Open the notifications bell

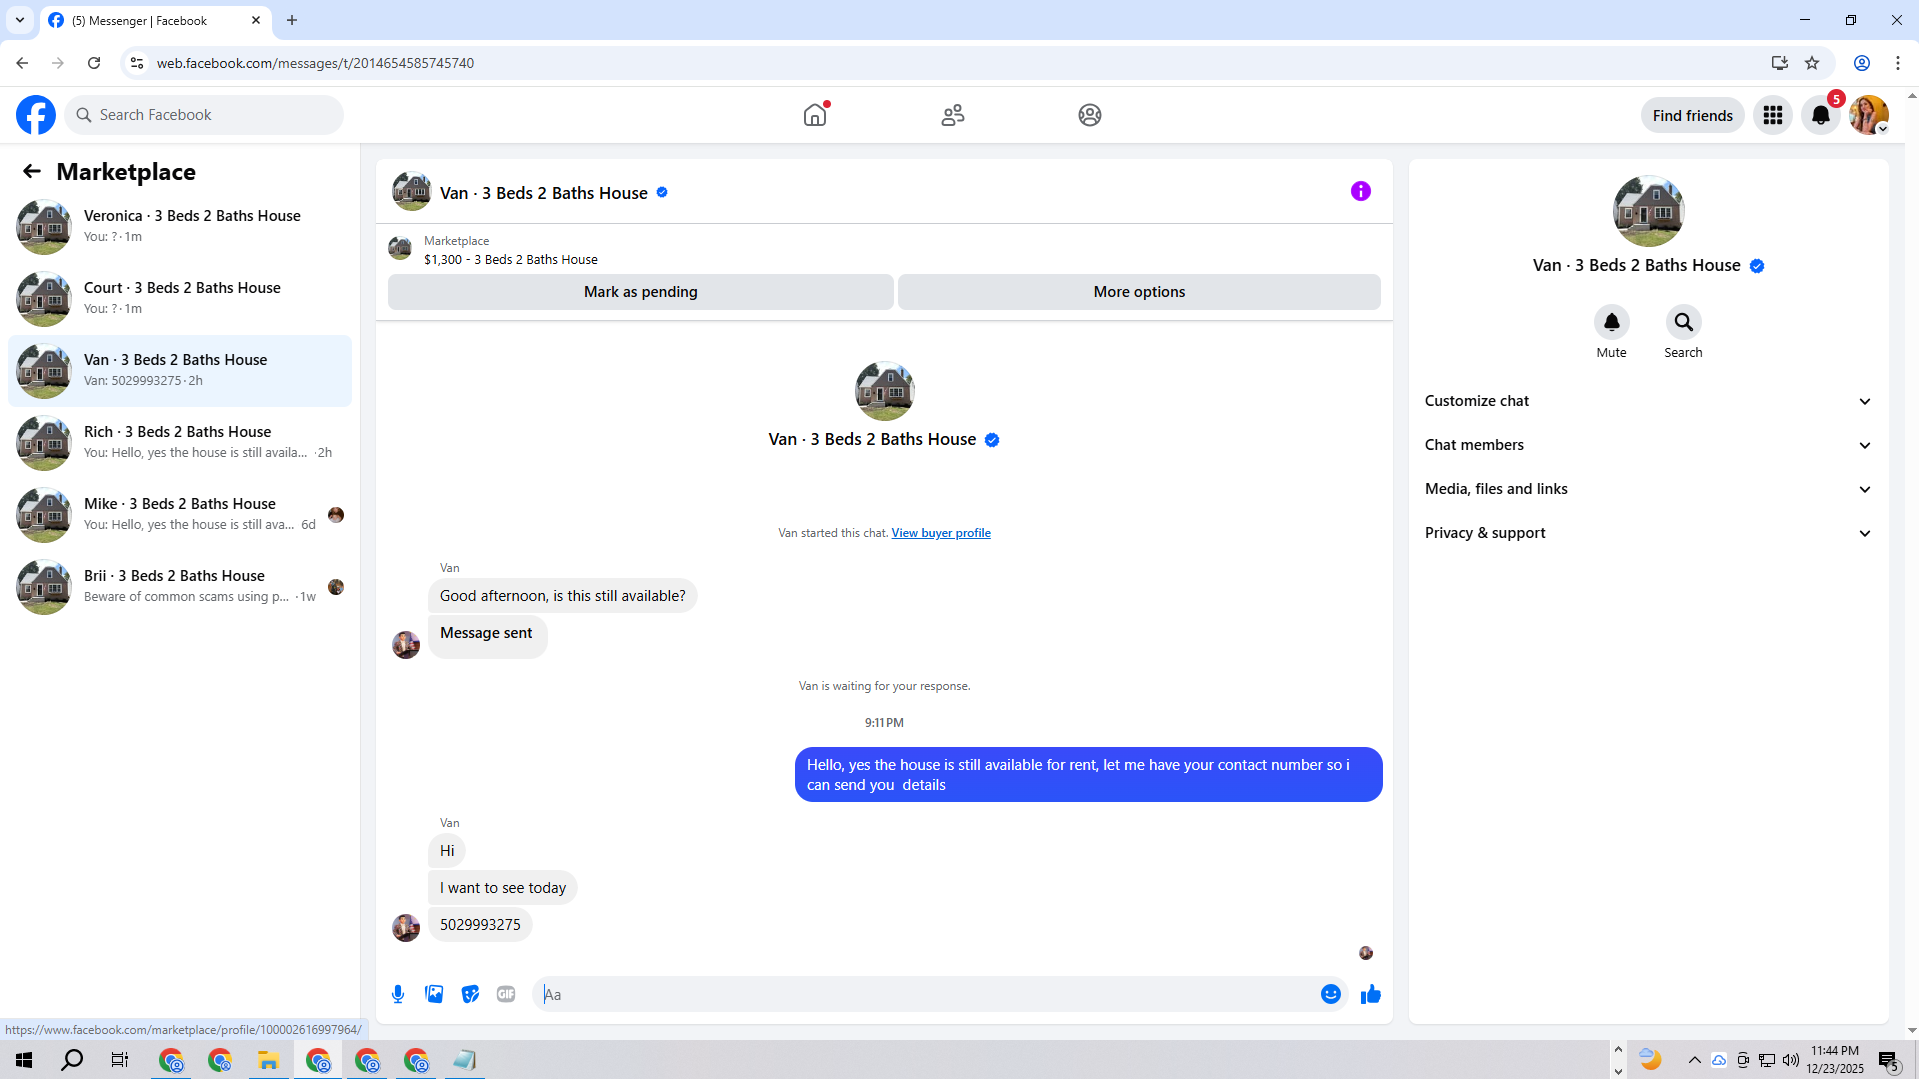(1821, 115)
